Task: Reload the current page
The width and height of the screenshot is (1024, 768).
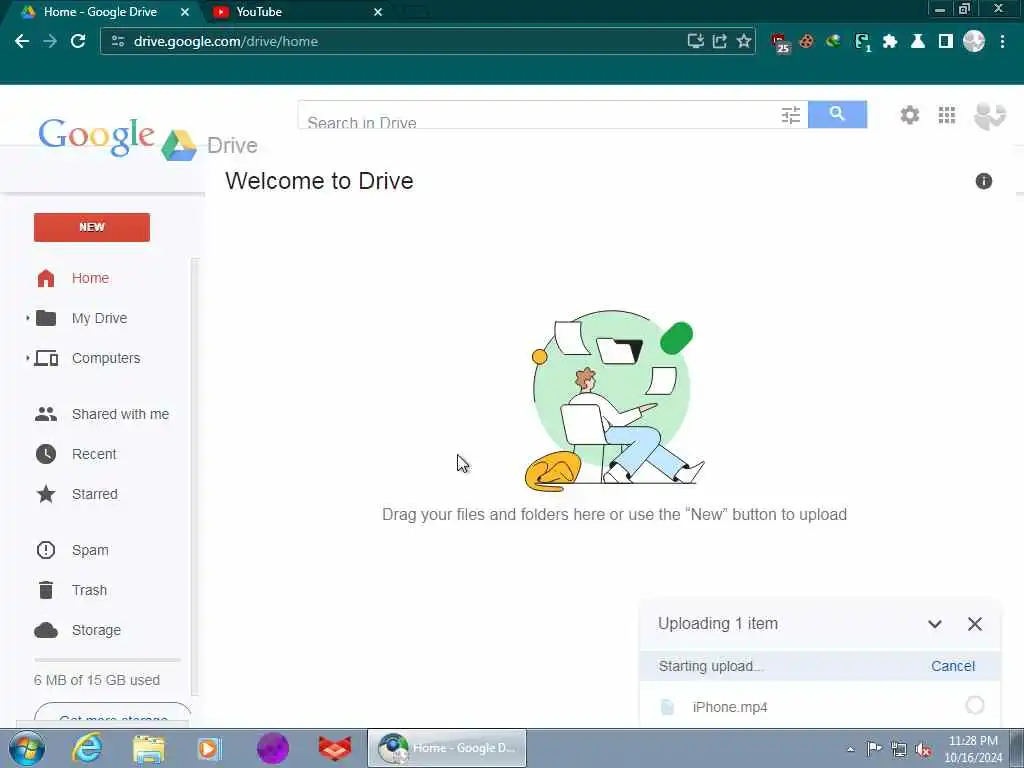Action: coord(78,41)
